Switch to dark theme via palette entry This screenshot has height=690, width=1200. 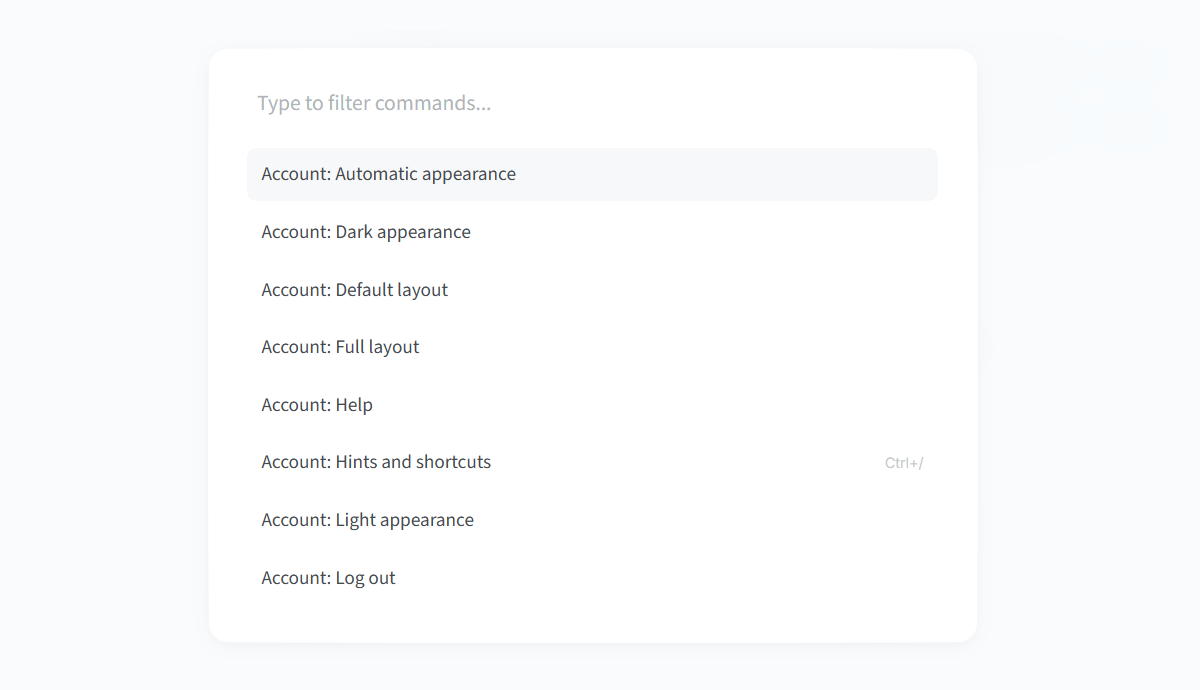coord(592,232)
